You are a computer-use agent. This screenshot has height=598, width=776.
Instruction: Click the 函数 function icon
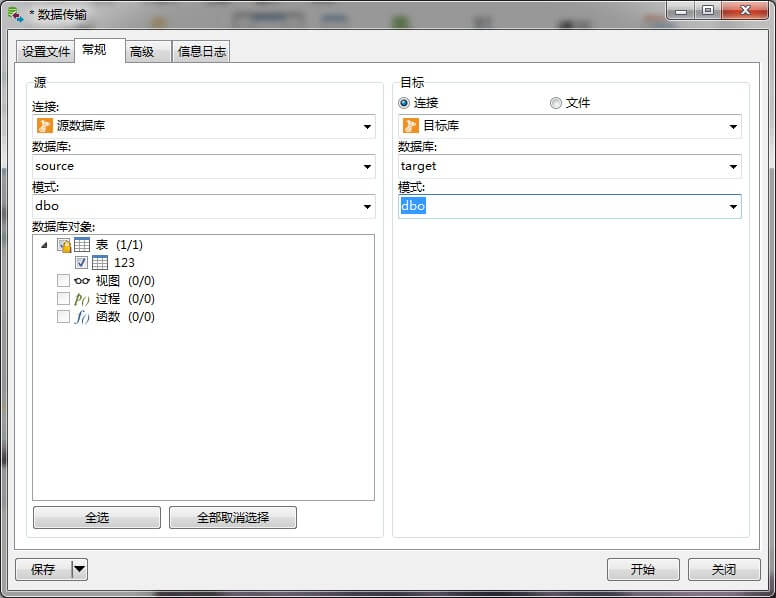(x=82, y=317)
